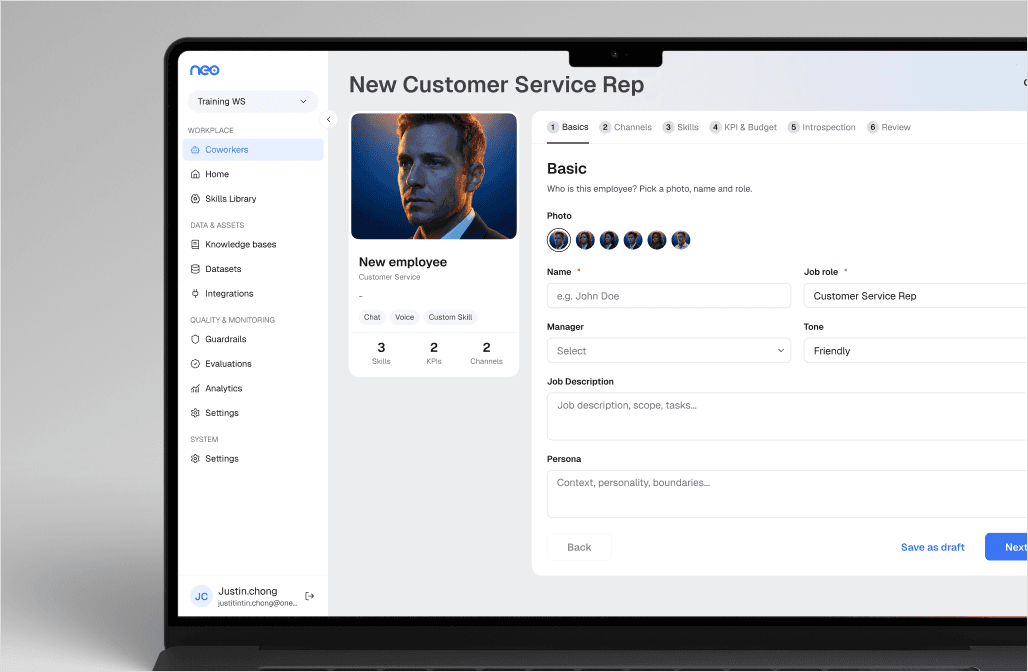
Task: Click the New employee name heading
Action: click(x=403, y=262)
